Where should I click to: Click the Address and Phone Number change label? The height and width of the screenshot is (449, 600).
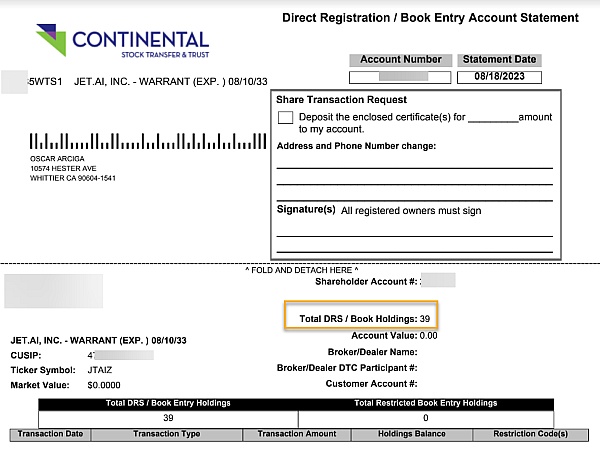tap(356, 146)
